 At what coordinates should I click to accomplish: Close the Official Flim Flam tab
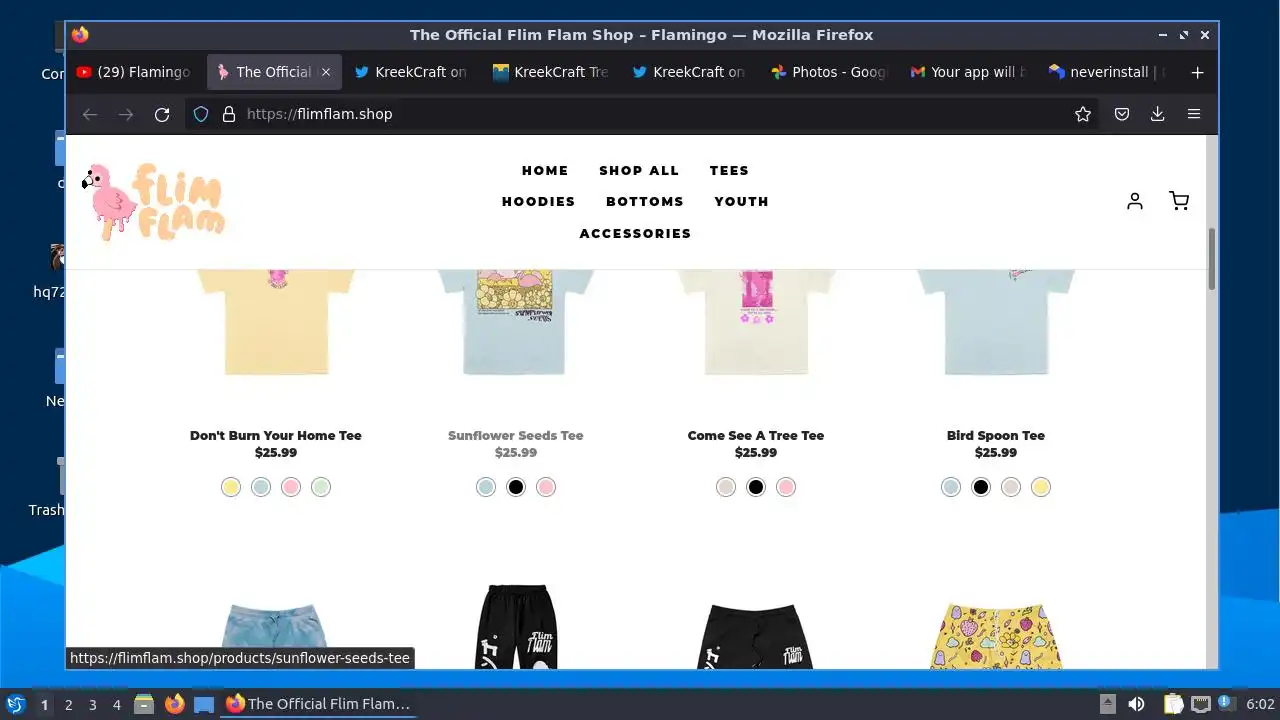tap(325, 72)
